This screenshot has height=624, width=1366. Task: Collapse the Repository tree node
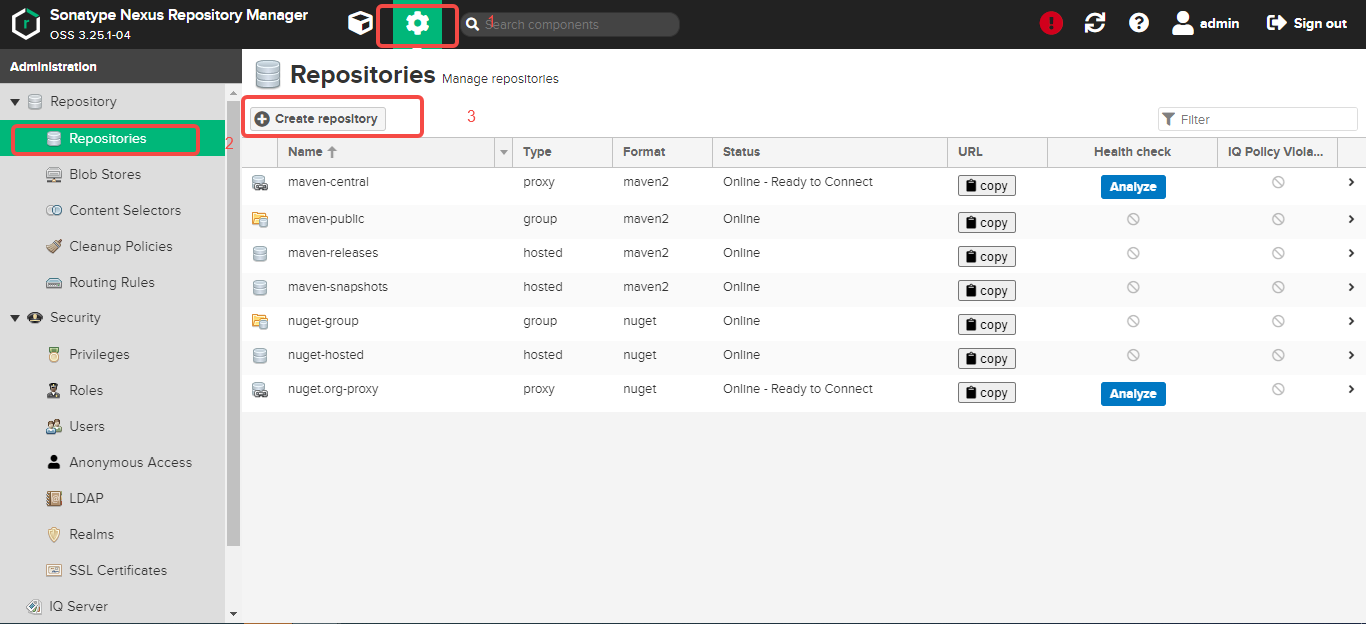(x=15, y=102)
